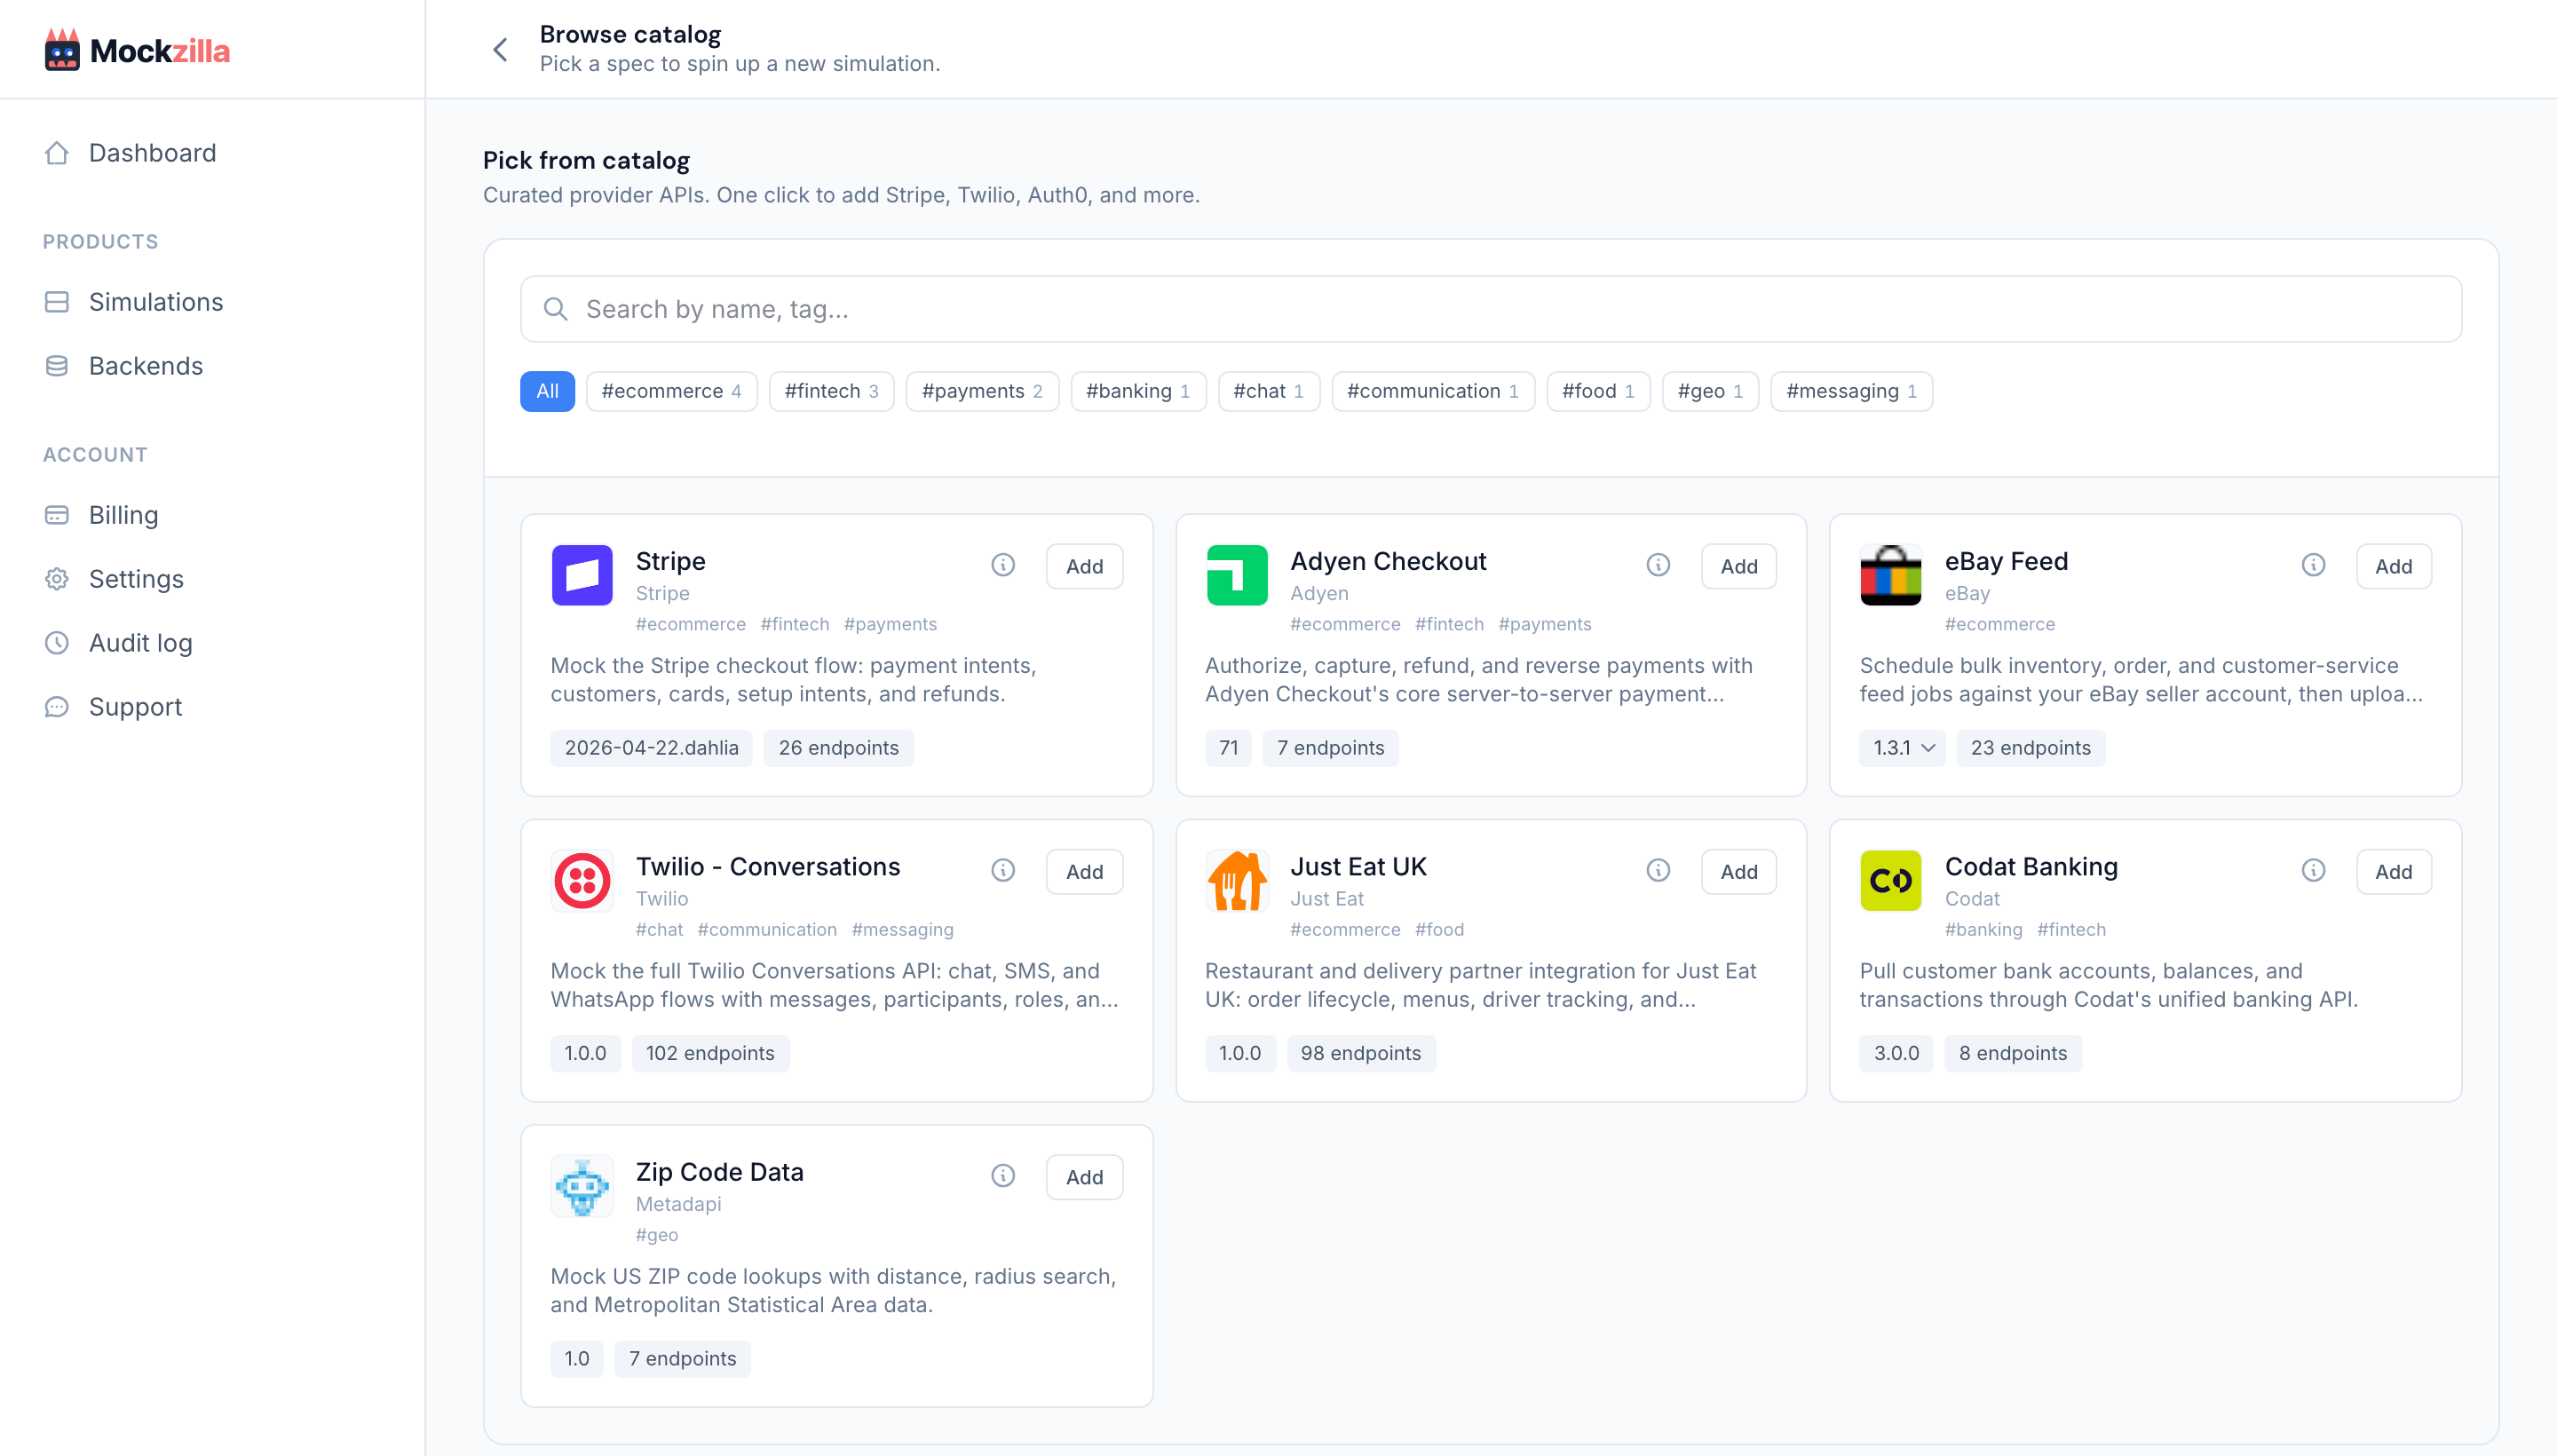2557x1456 pixels.
Task: Show info for eBay Feed
Action: coord(2313,565)
